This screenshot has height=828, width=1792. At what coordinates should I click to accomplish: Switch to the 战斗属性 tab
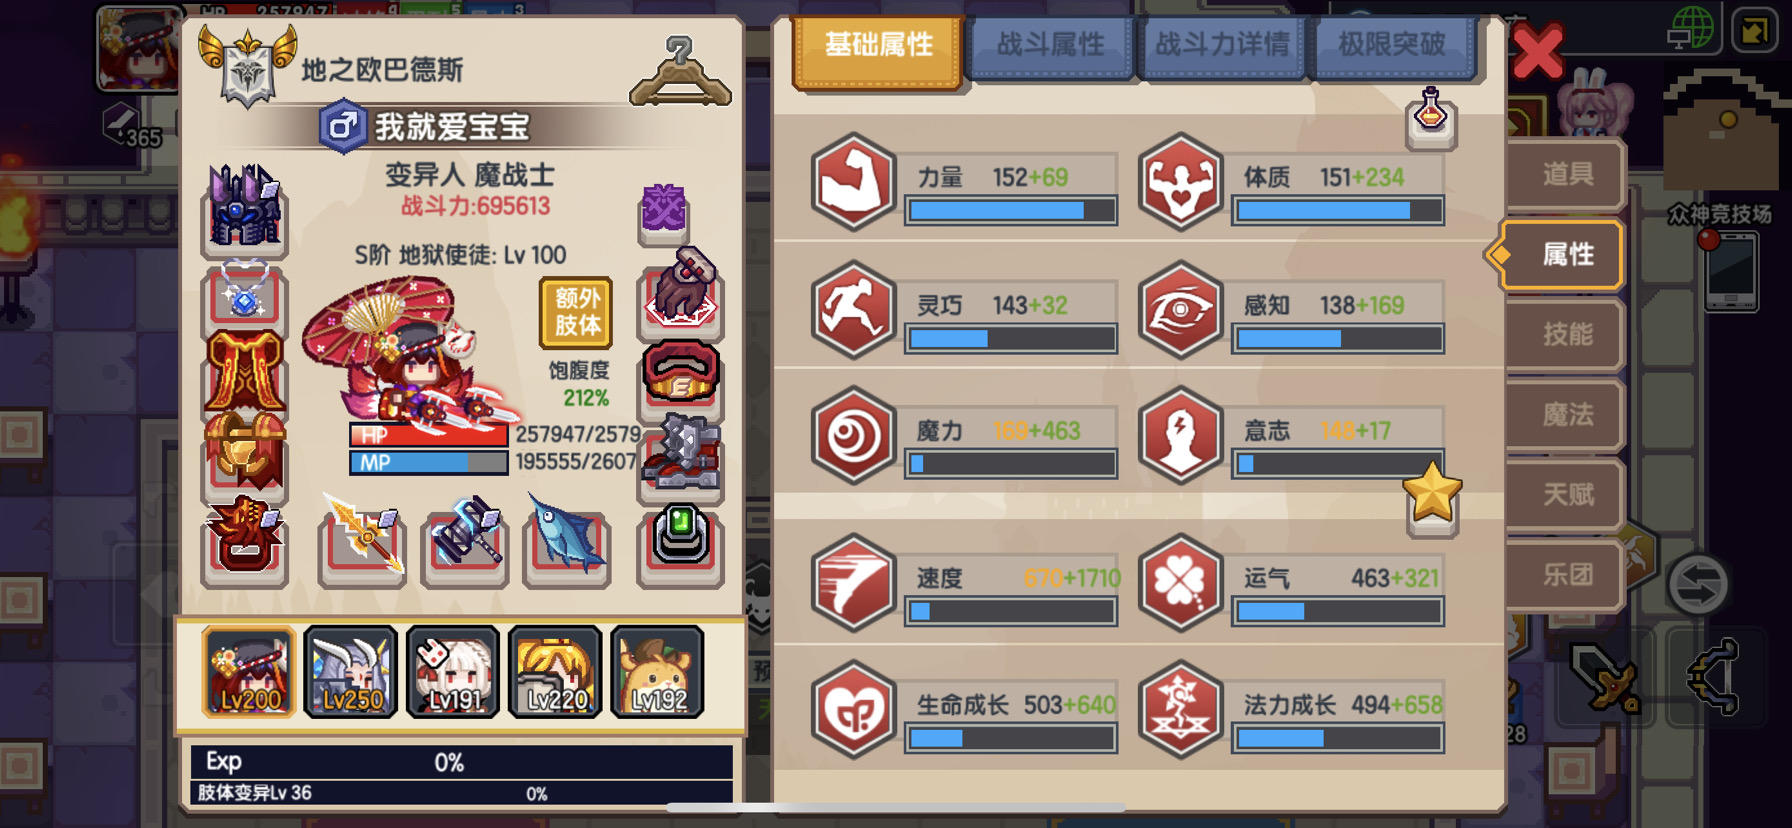pyautogui.click(x=1051, y=46)
